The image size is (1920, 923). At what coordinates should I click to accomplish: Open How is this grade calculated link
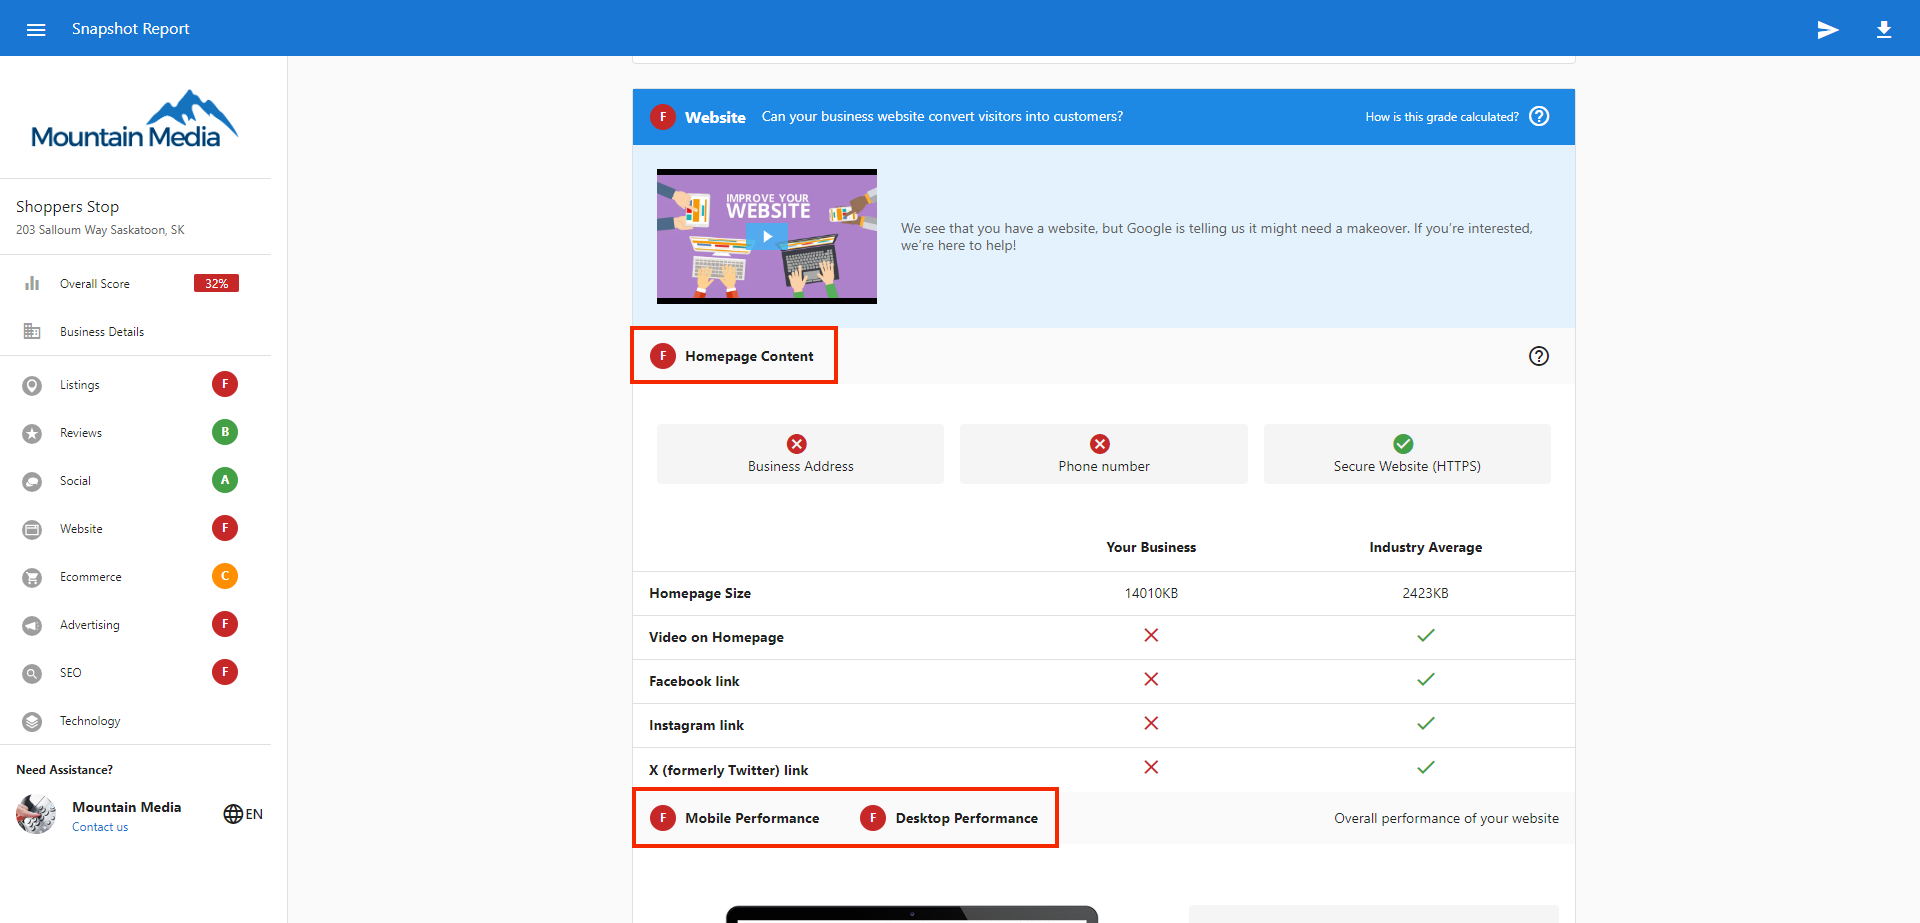(x=1442, y=117)
